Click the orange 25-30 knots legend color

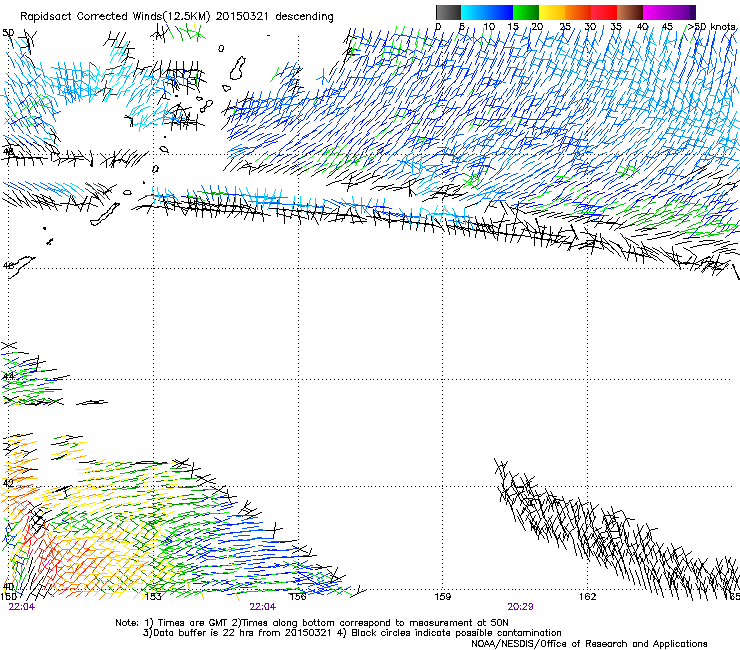tap(578, 12)
